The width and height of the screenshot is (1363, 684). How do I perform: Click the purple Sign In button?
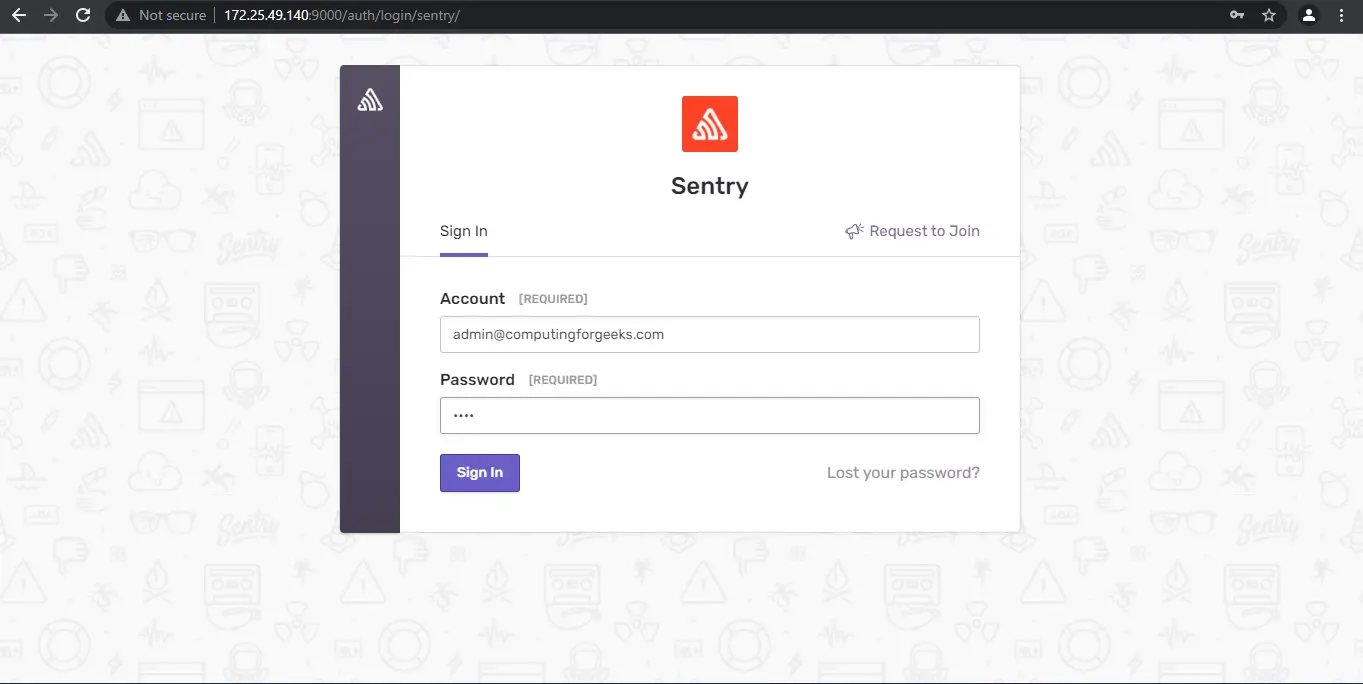coord(479,472)
